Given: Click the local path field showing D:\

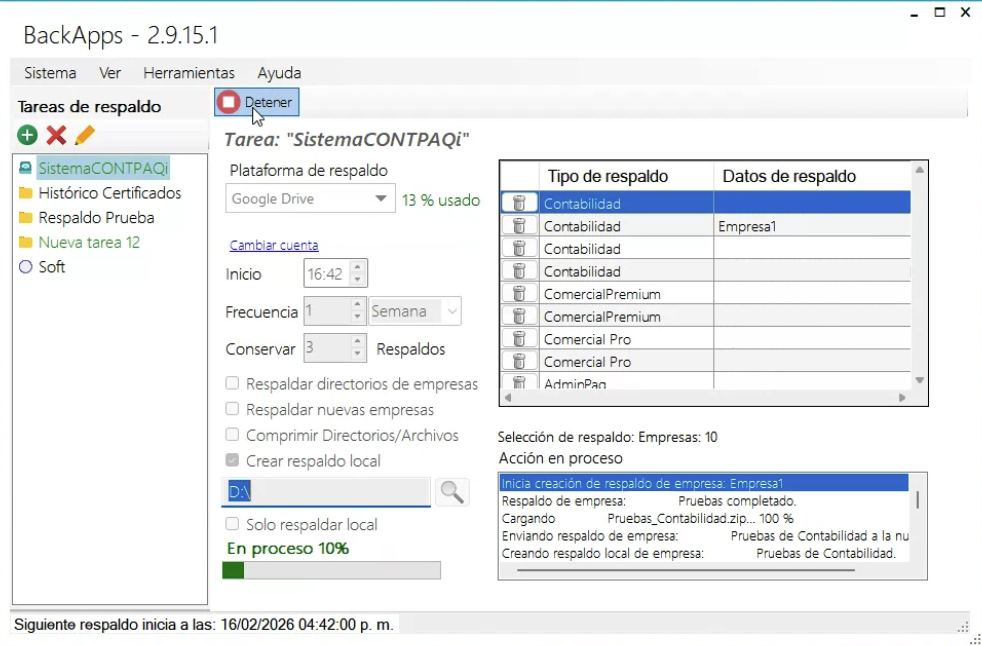Looking at the screenshot, I should point(326,492).
